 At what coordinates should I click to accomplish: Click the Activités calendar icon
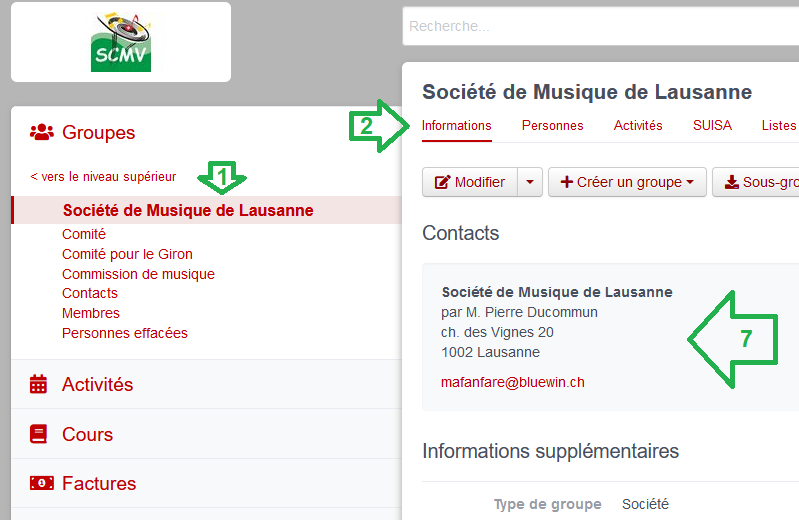39,384
